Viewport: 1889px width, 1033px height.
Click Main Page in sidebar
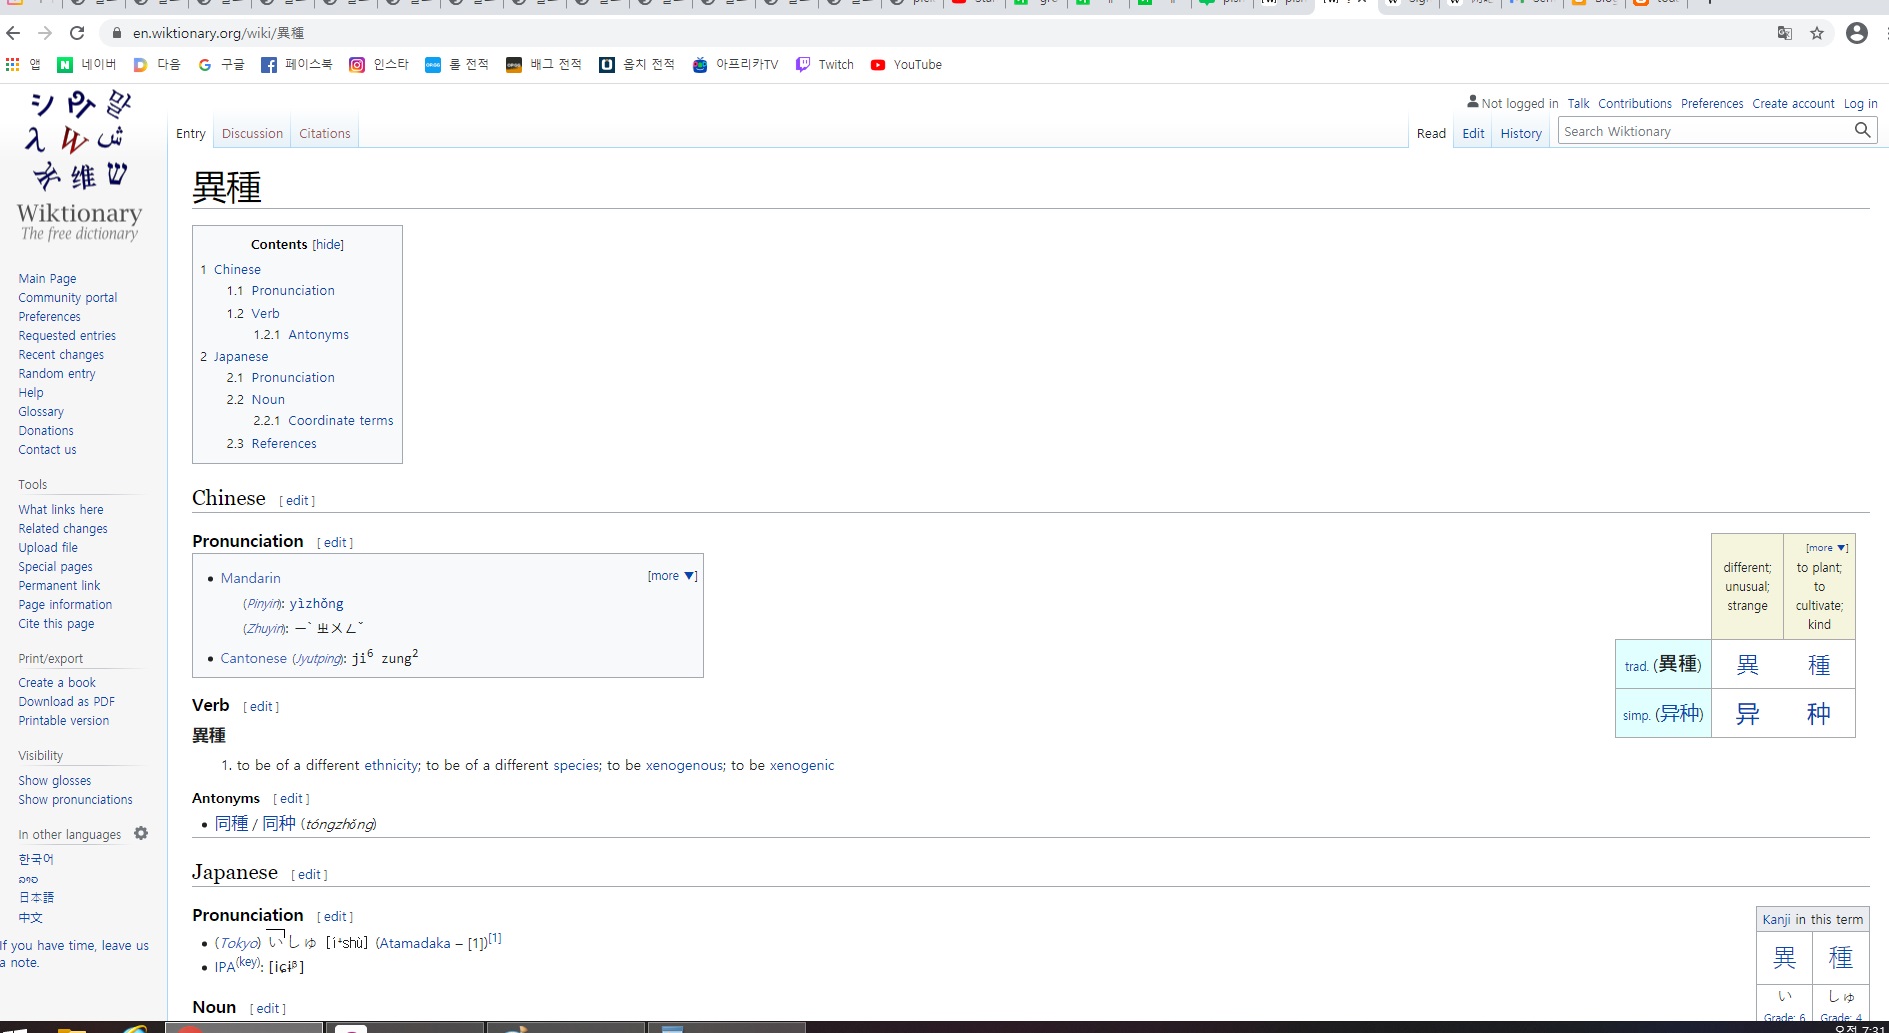tap(47, 279)
